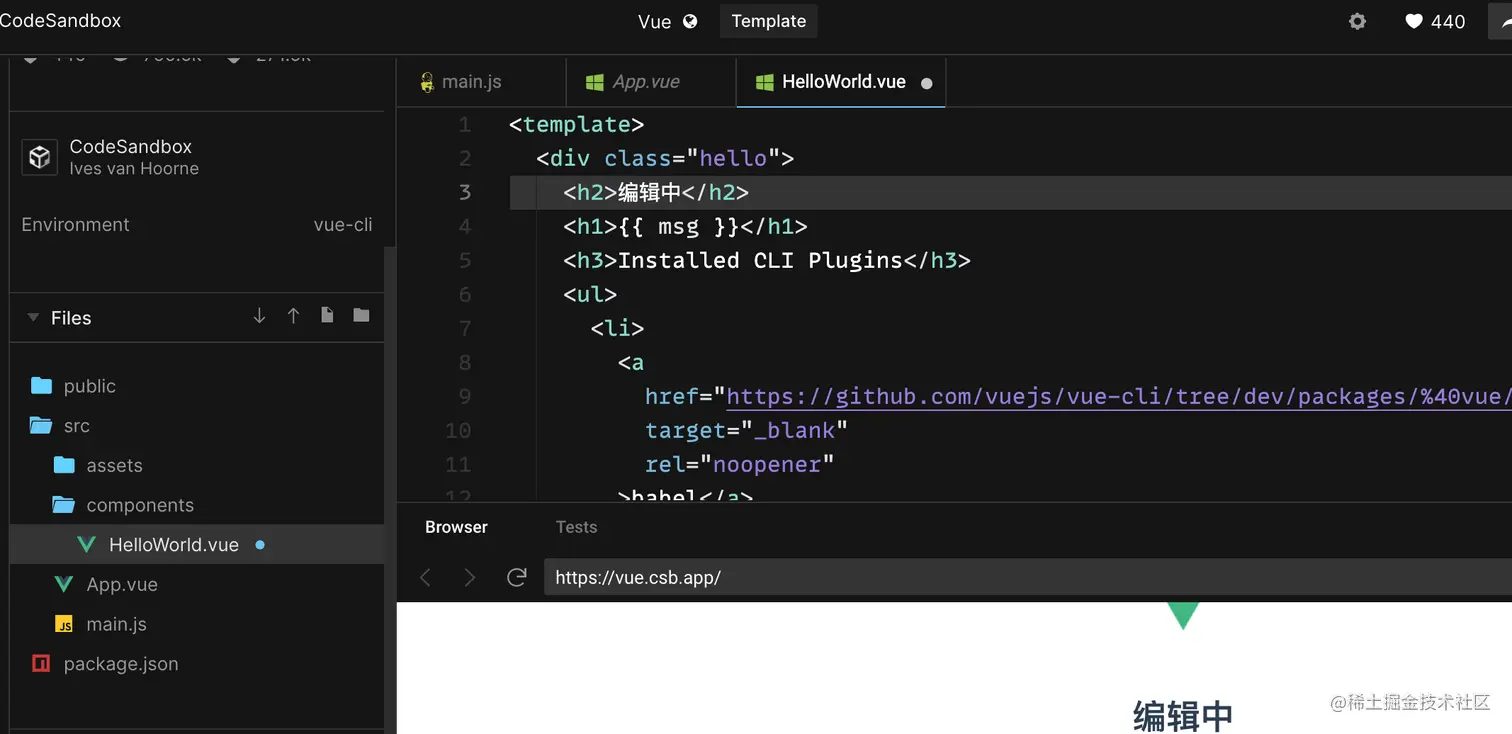
Task: Open package.json in file tree
Action: (120, 664)
